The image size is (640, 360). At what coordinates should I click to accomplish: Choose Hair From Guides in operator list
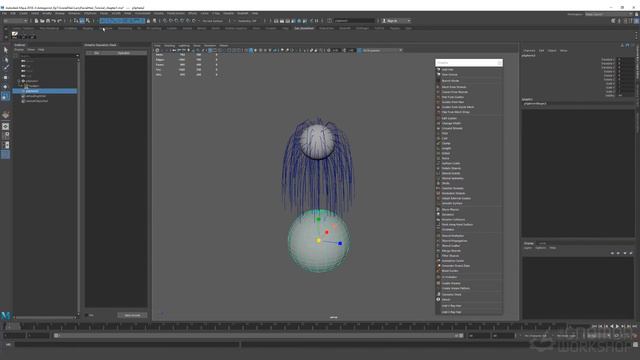[x=453, y=97]
